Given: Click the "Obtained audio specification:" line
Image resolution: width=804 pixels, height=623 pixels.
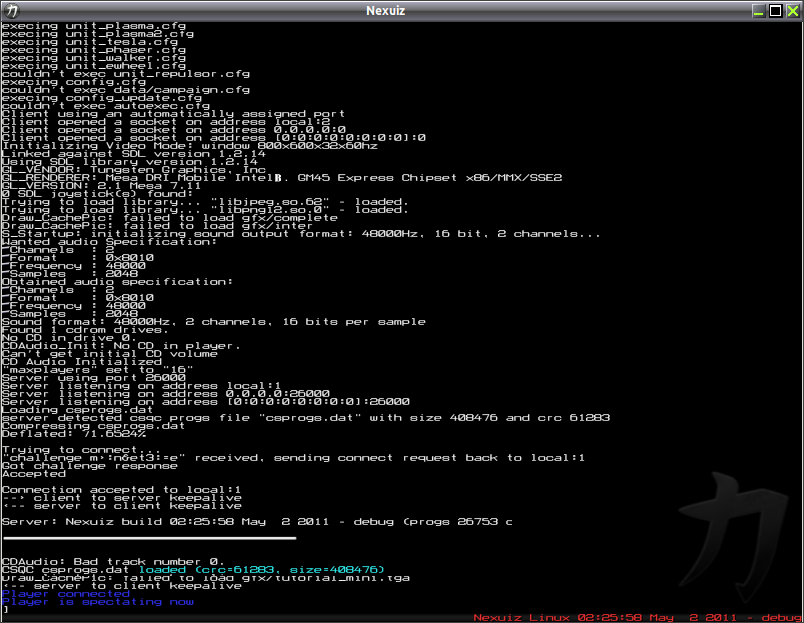Looking at the screenshot, I should tap(117, 282).
